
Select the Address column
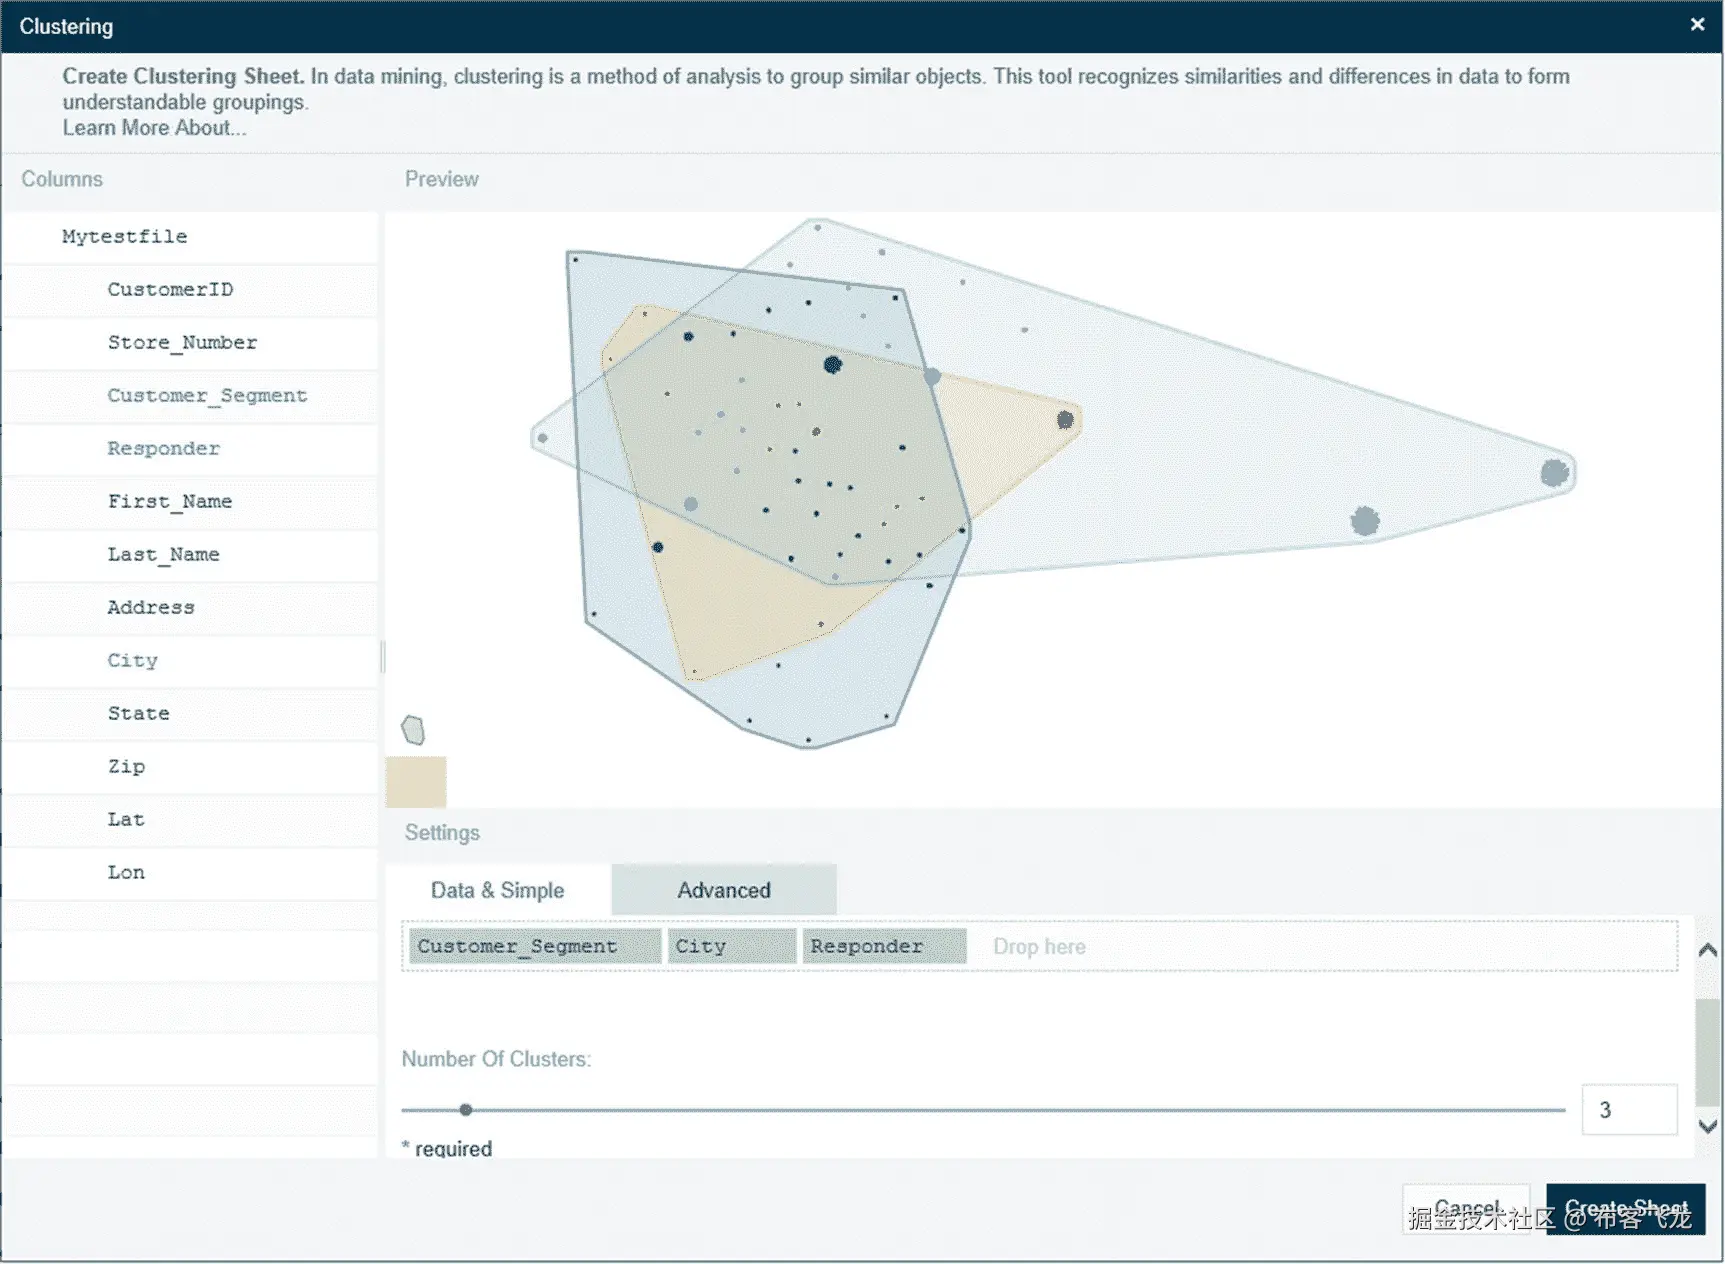[190, 608]
